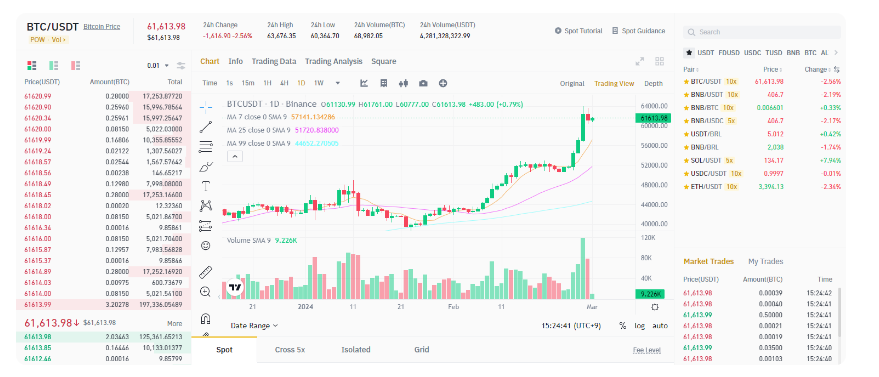Click the zoom in magnifier tool
This screenshot has width=879, height=377.
(206, 292)
